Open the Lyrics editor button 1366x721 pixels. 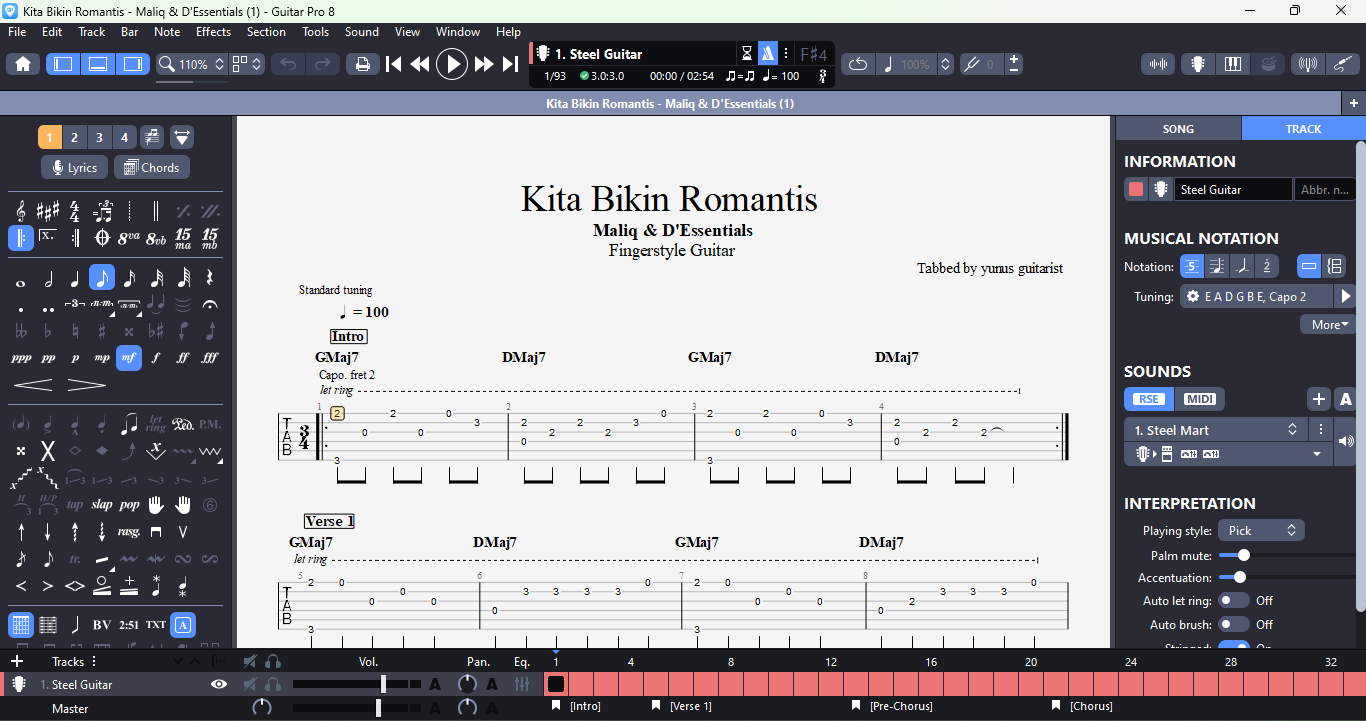[75, 168]
